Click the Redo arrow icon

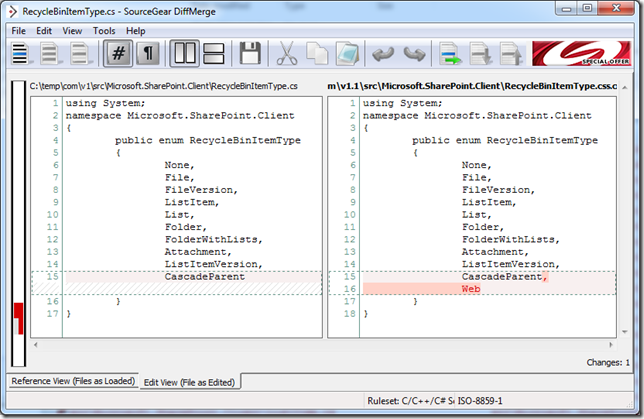click(413, 54)
